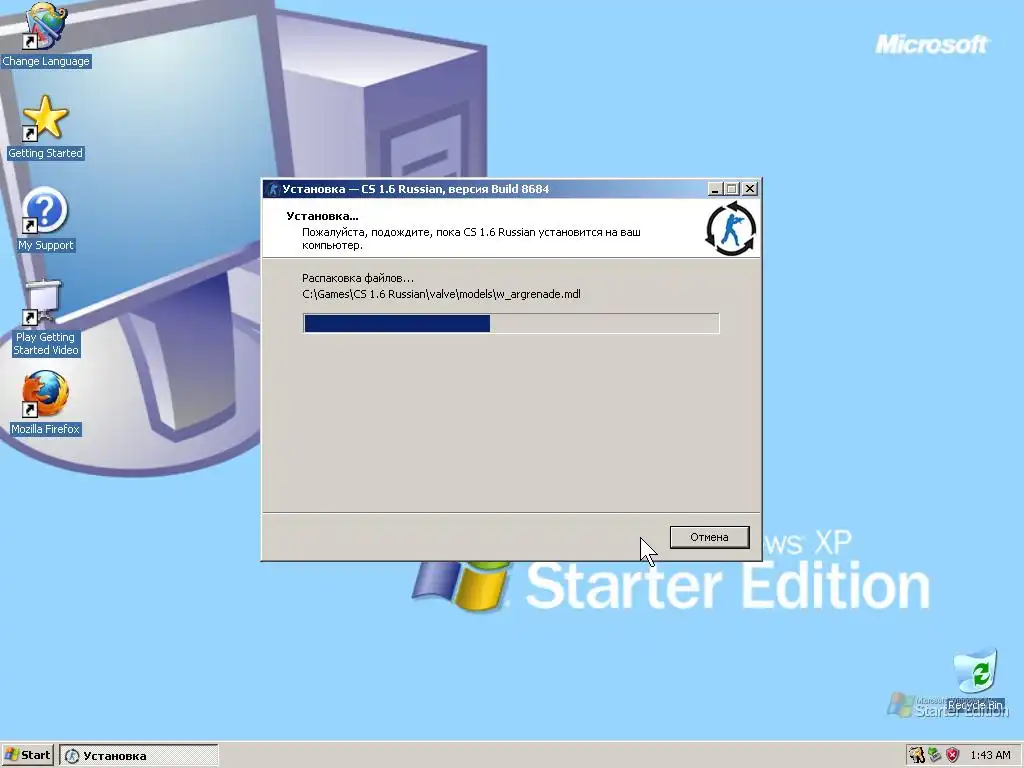The image size is (1024, 768).
Task: Close the Установка installer window
Action: click(x=750, y=189)
